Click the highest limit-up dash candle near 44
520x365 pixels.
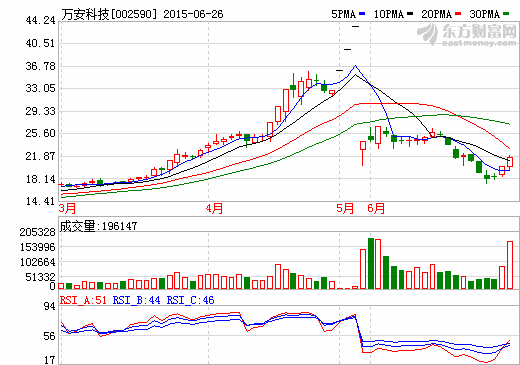[356, 26]
